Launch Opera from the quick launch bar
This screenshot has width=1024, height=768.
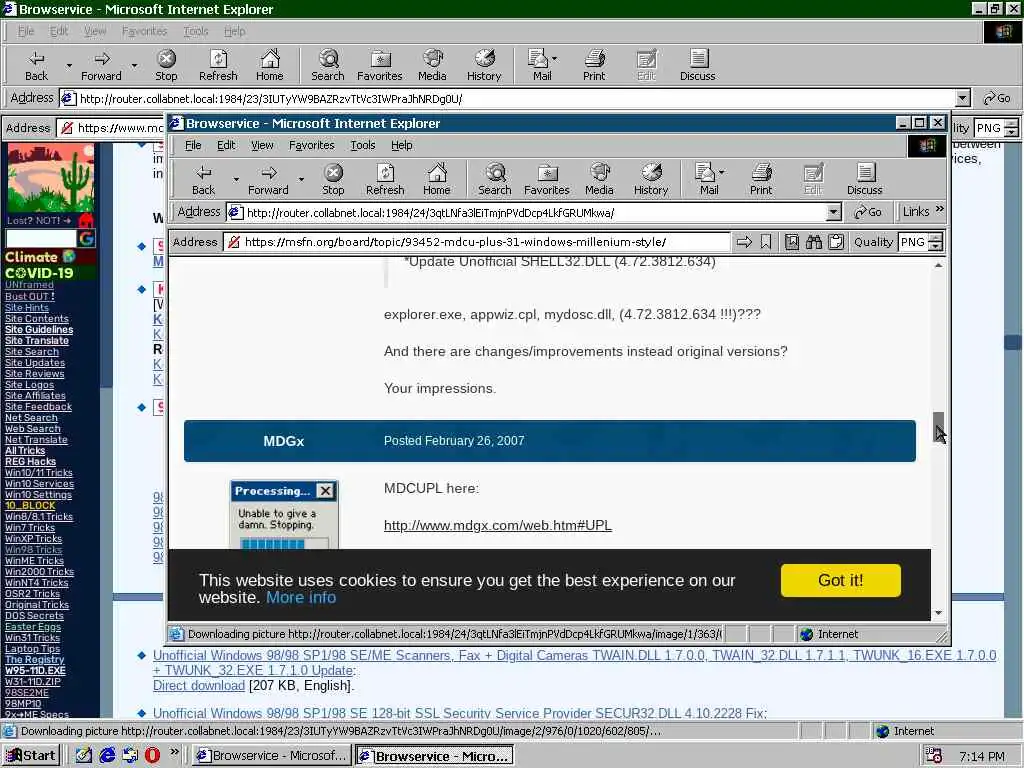(x=152, y=755)
